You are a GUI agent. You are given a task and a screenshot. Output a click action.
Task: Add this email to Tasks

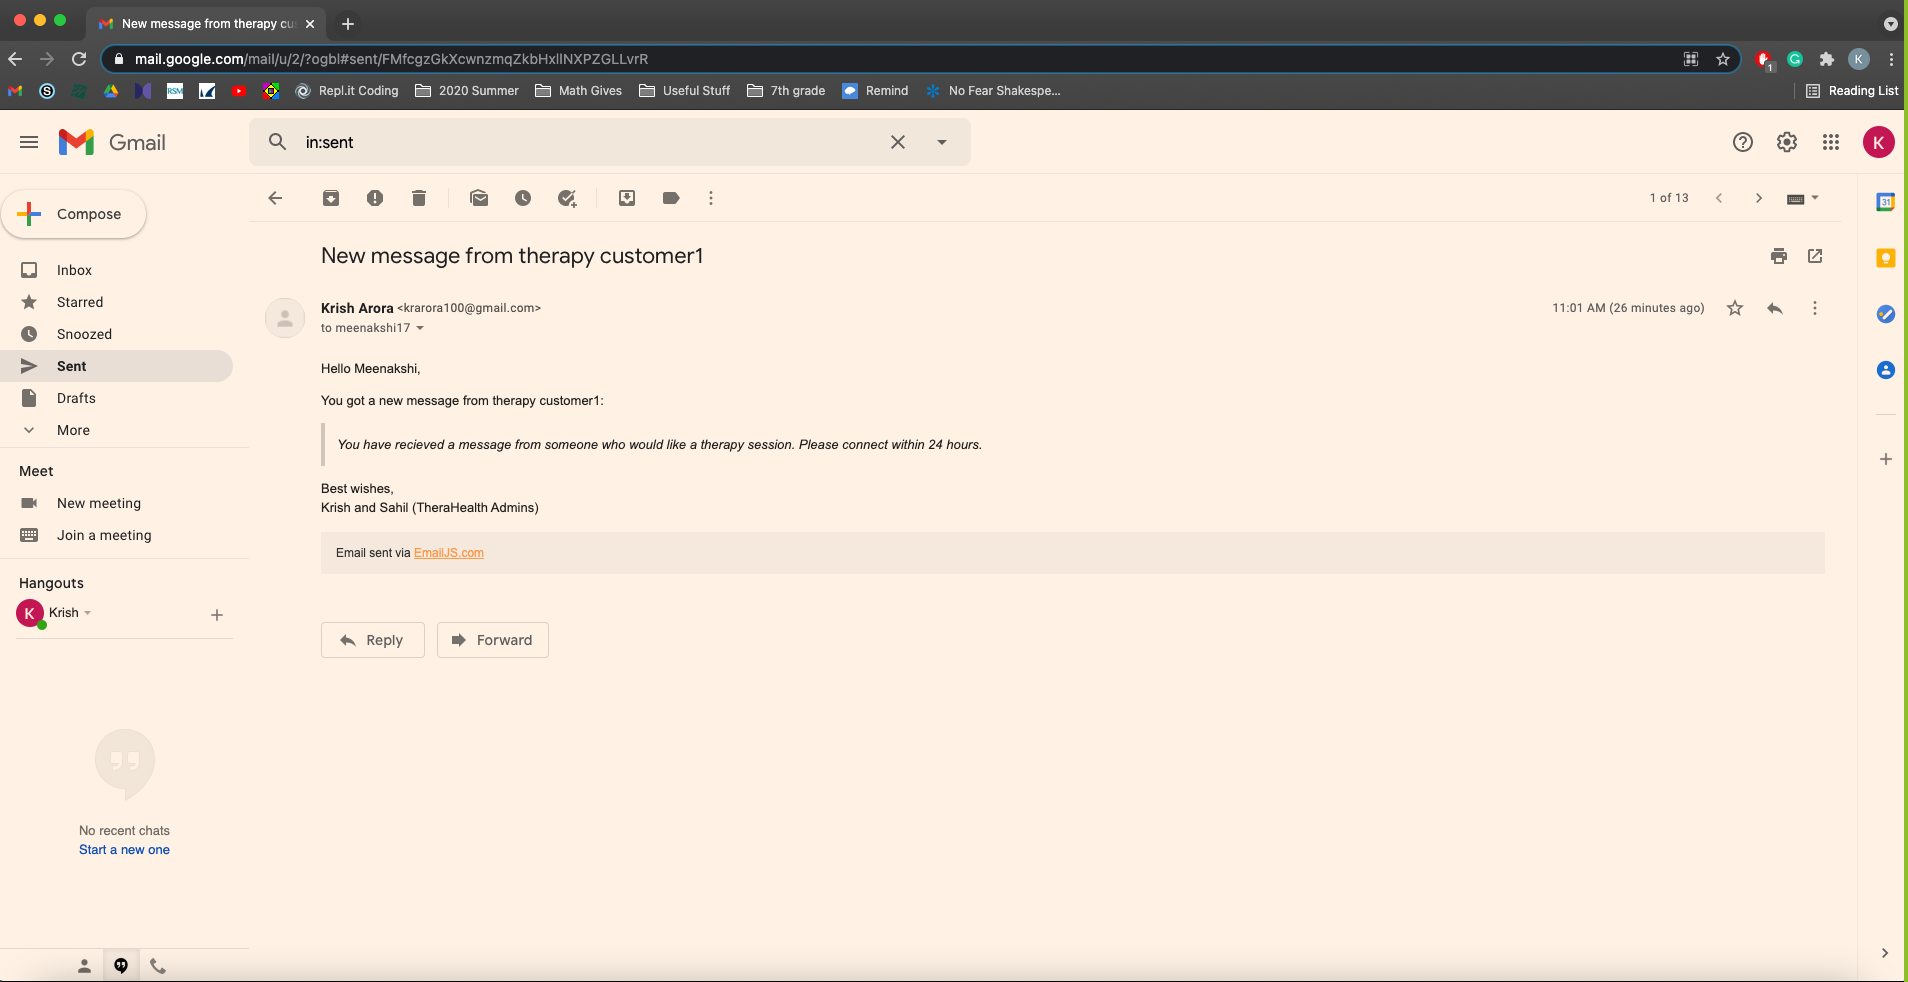567,198
